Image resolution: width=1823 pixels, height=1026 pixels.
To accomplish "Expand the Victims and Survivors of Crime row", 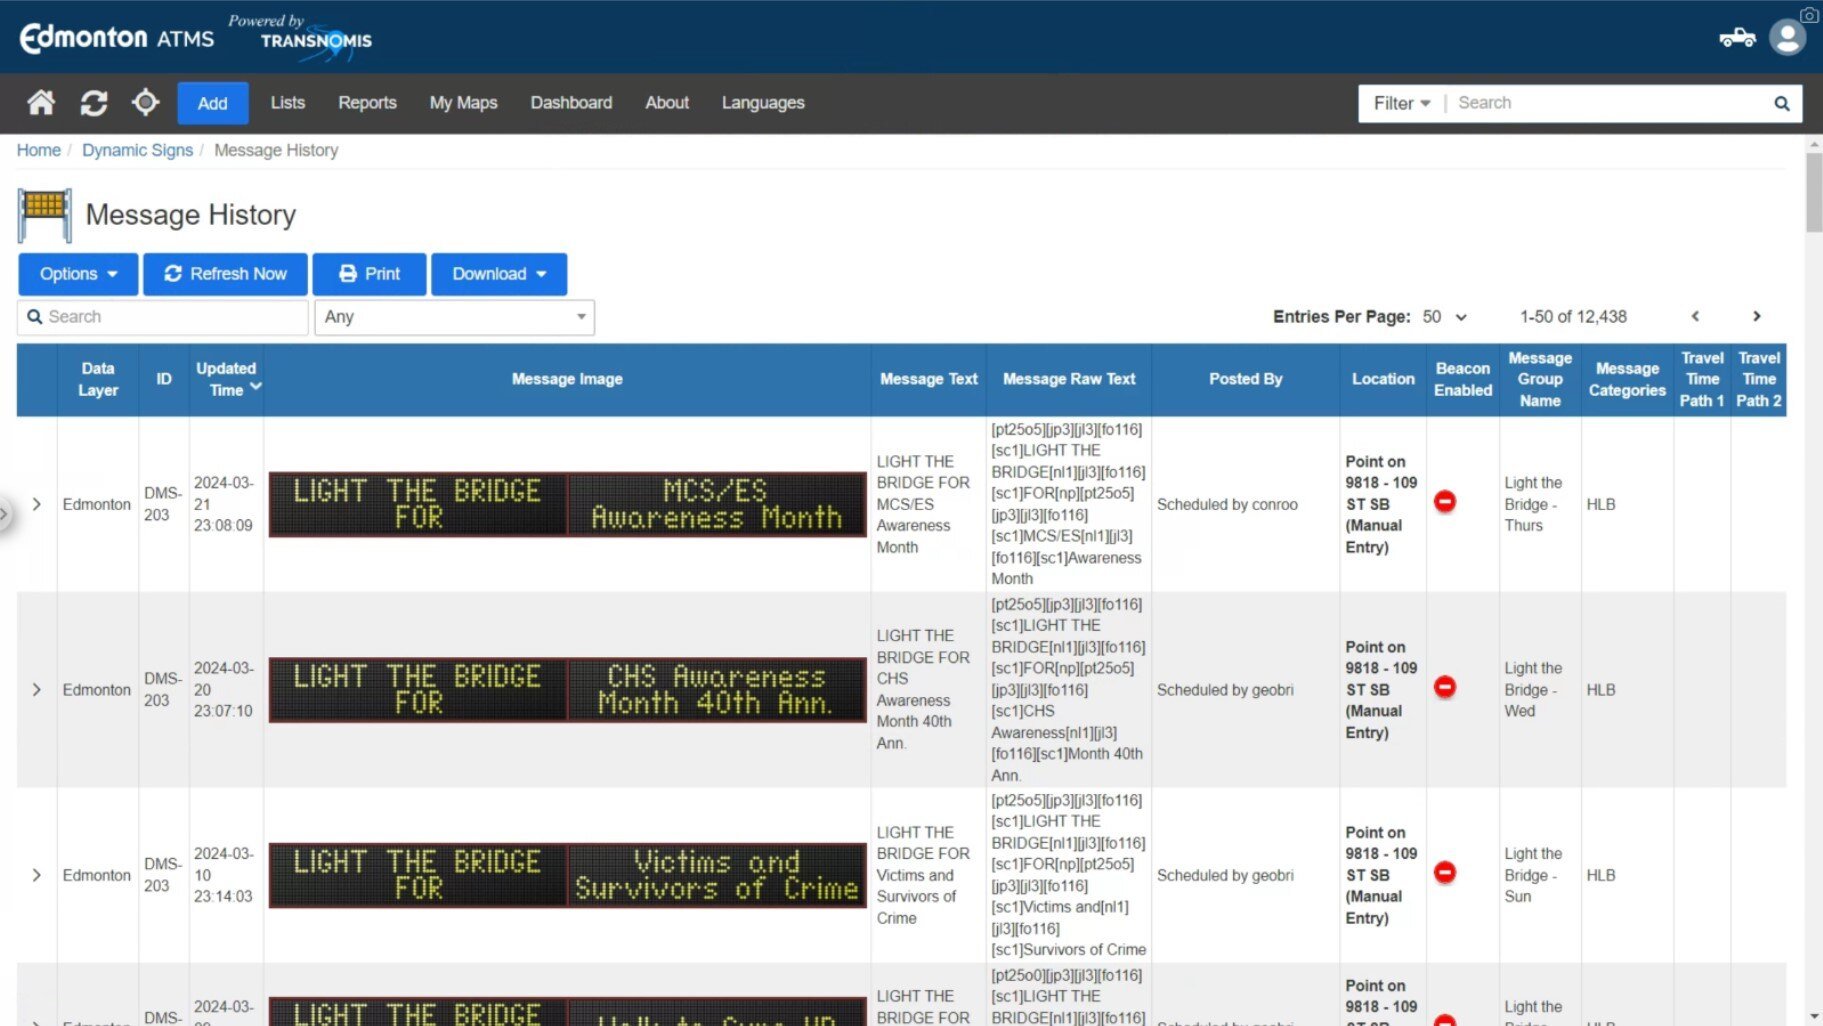I will (x=37, y=875).
